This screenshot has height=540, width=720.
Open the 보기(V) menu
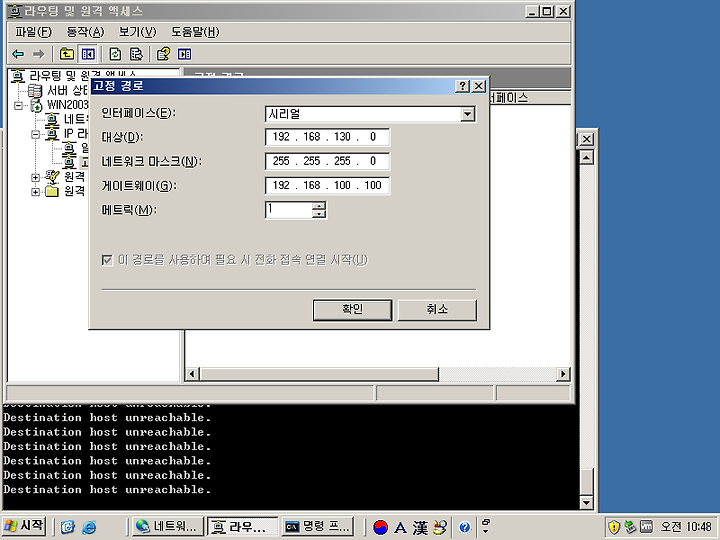[137, 32]
